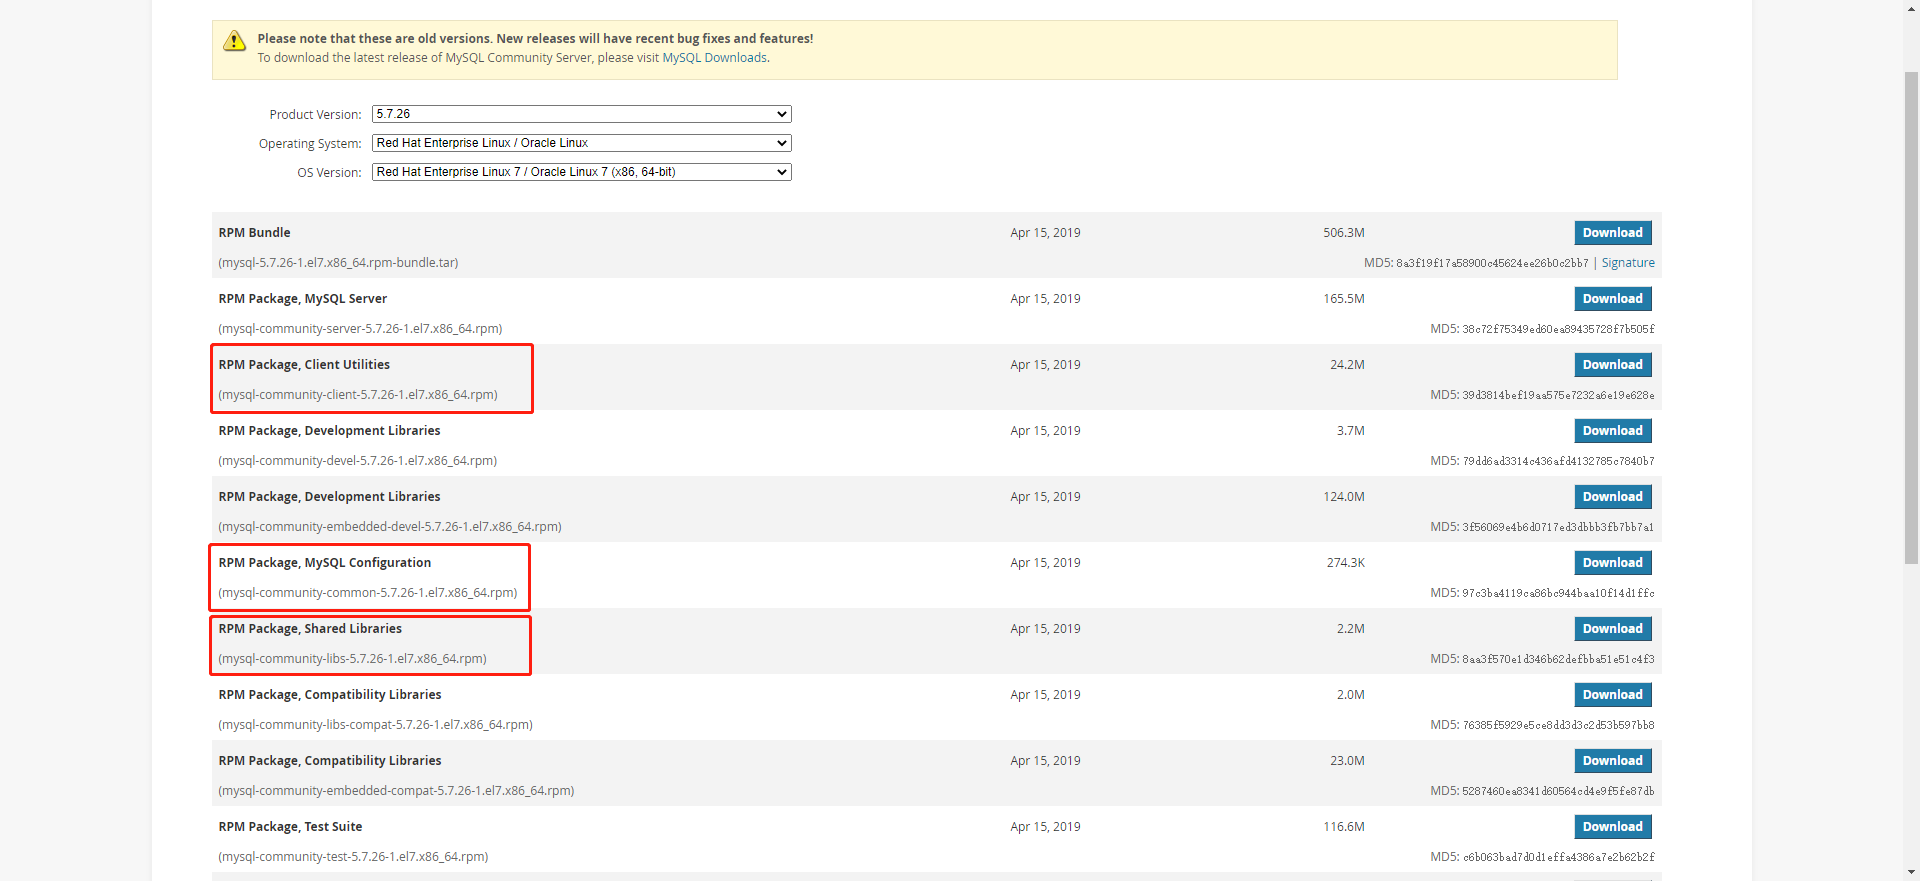Viewport: 1920px width, 881px height.
Task: Click the scrollbar down arrow
Action: tap(1911, 872)
